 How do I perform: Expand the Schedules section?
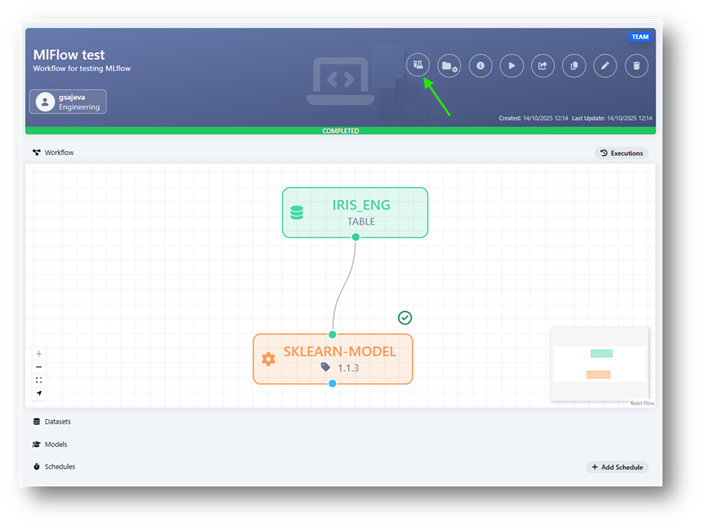(x=54, y=466)
